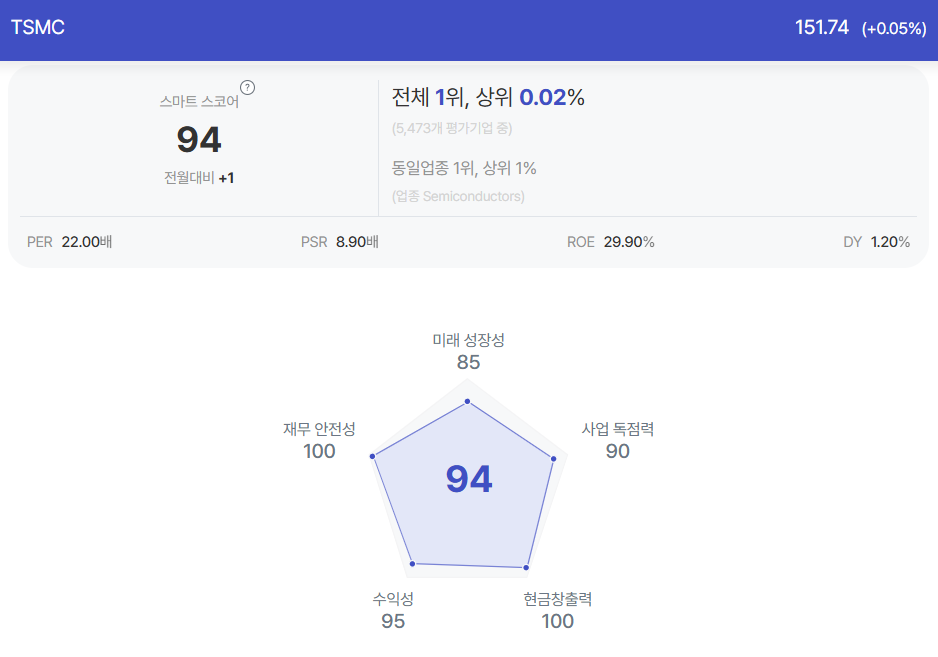Click the (+0.05%) price change label
Screen dimensions: 938x657
pyautogui.click(x=894, y=29)
